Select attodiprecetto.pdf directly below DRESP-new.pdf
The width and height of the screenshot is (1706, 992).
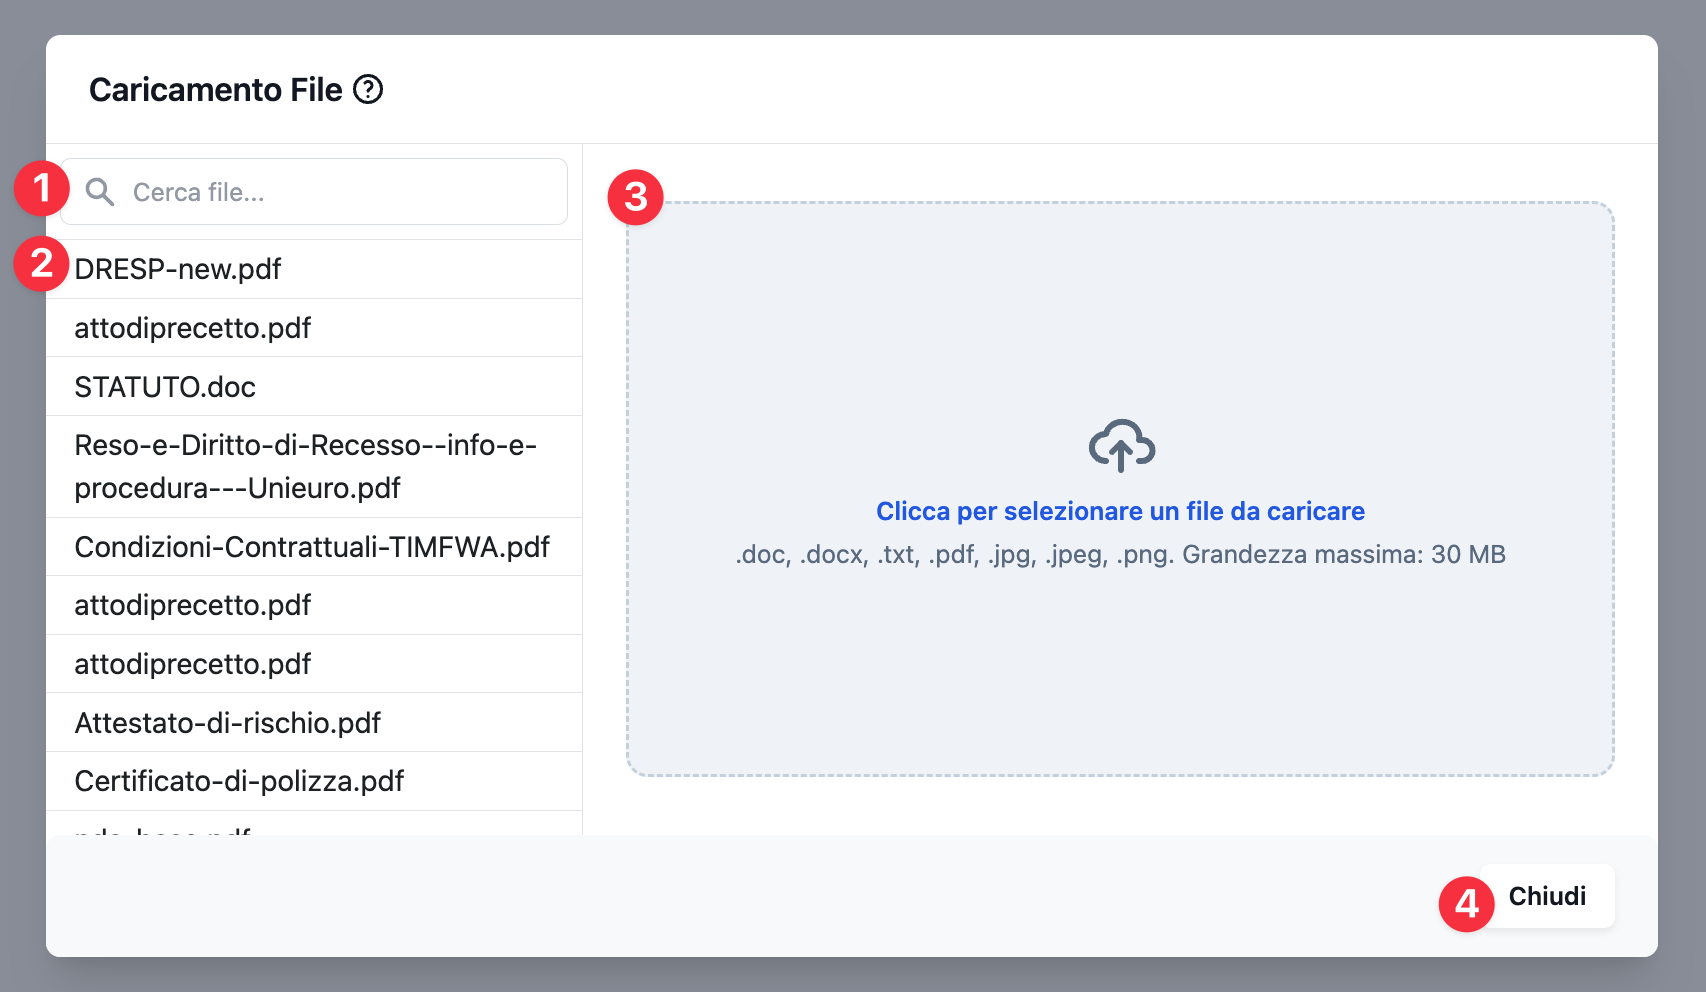[x=193, y=328]
